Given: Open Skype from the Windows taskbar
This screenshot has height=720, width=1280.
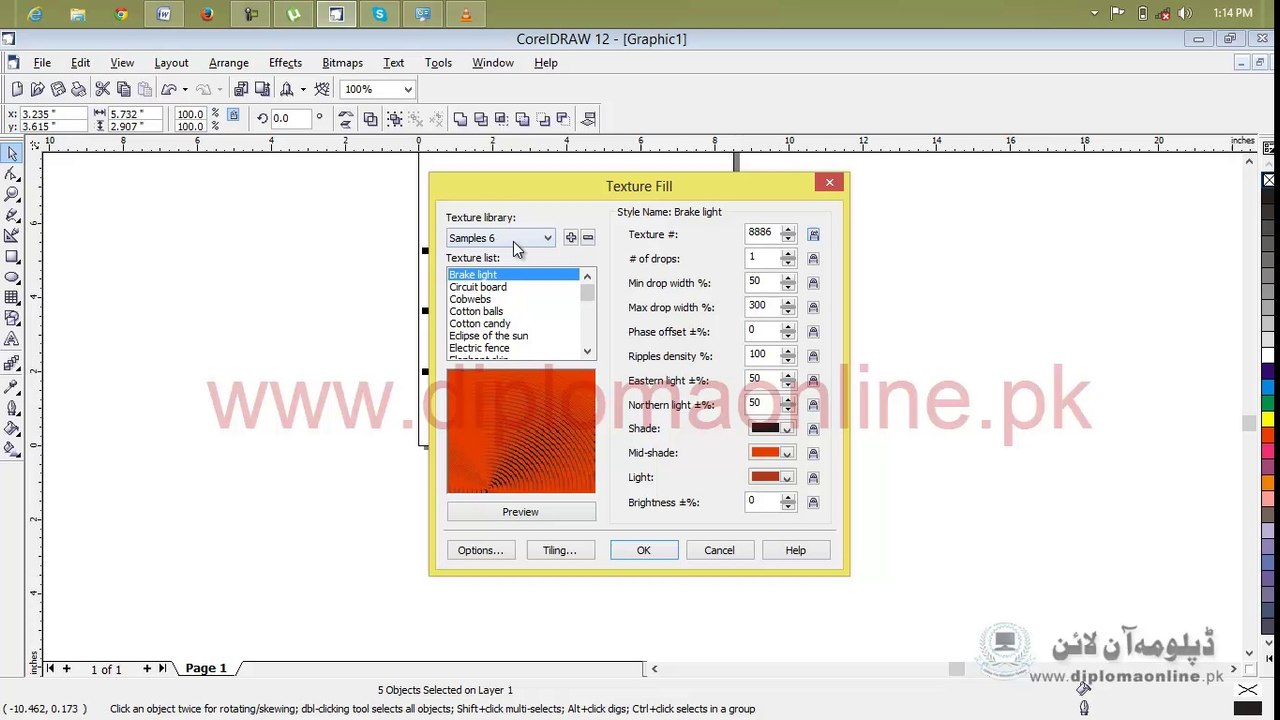Looking at the screenshot, I should 379,14.
